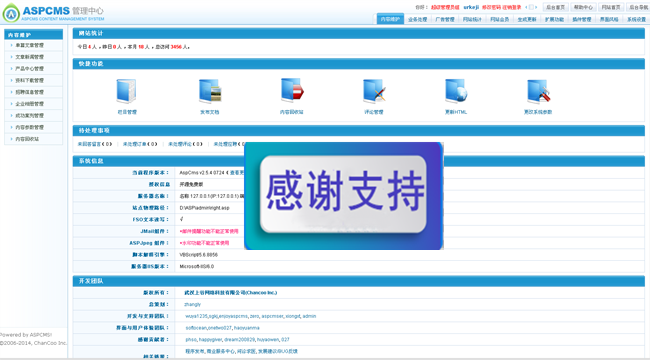Click the 后台首页 header button
The width and height of the screenshot is (650, 360).
(555, 7)
